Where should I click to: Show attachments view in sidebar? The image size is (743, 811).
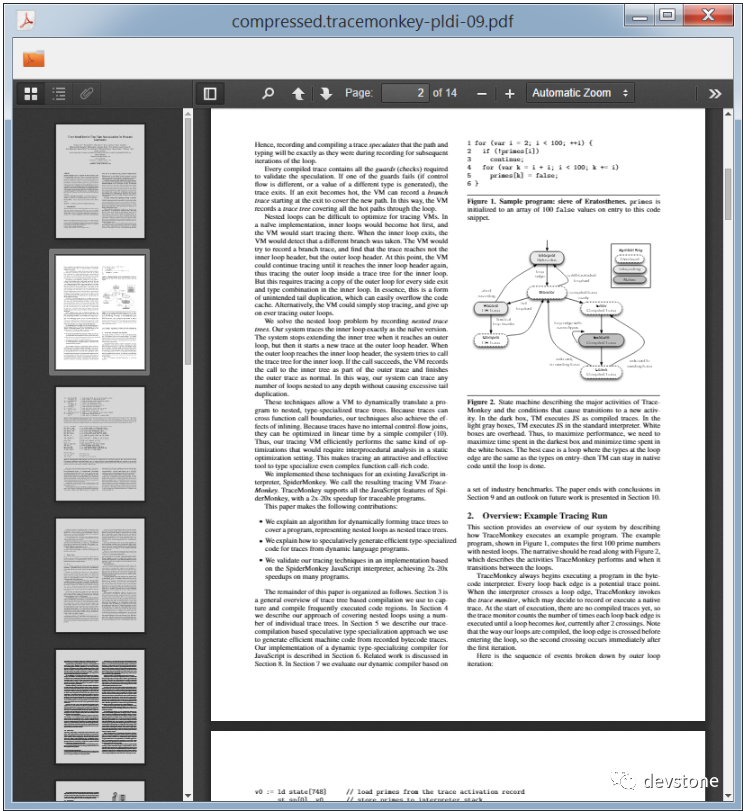click(x=86, y=94)
